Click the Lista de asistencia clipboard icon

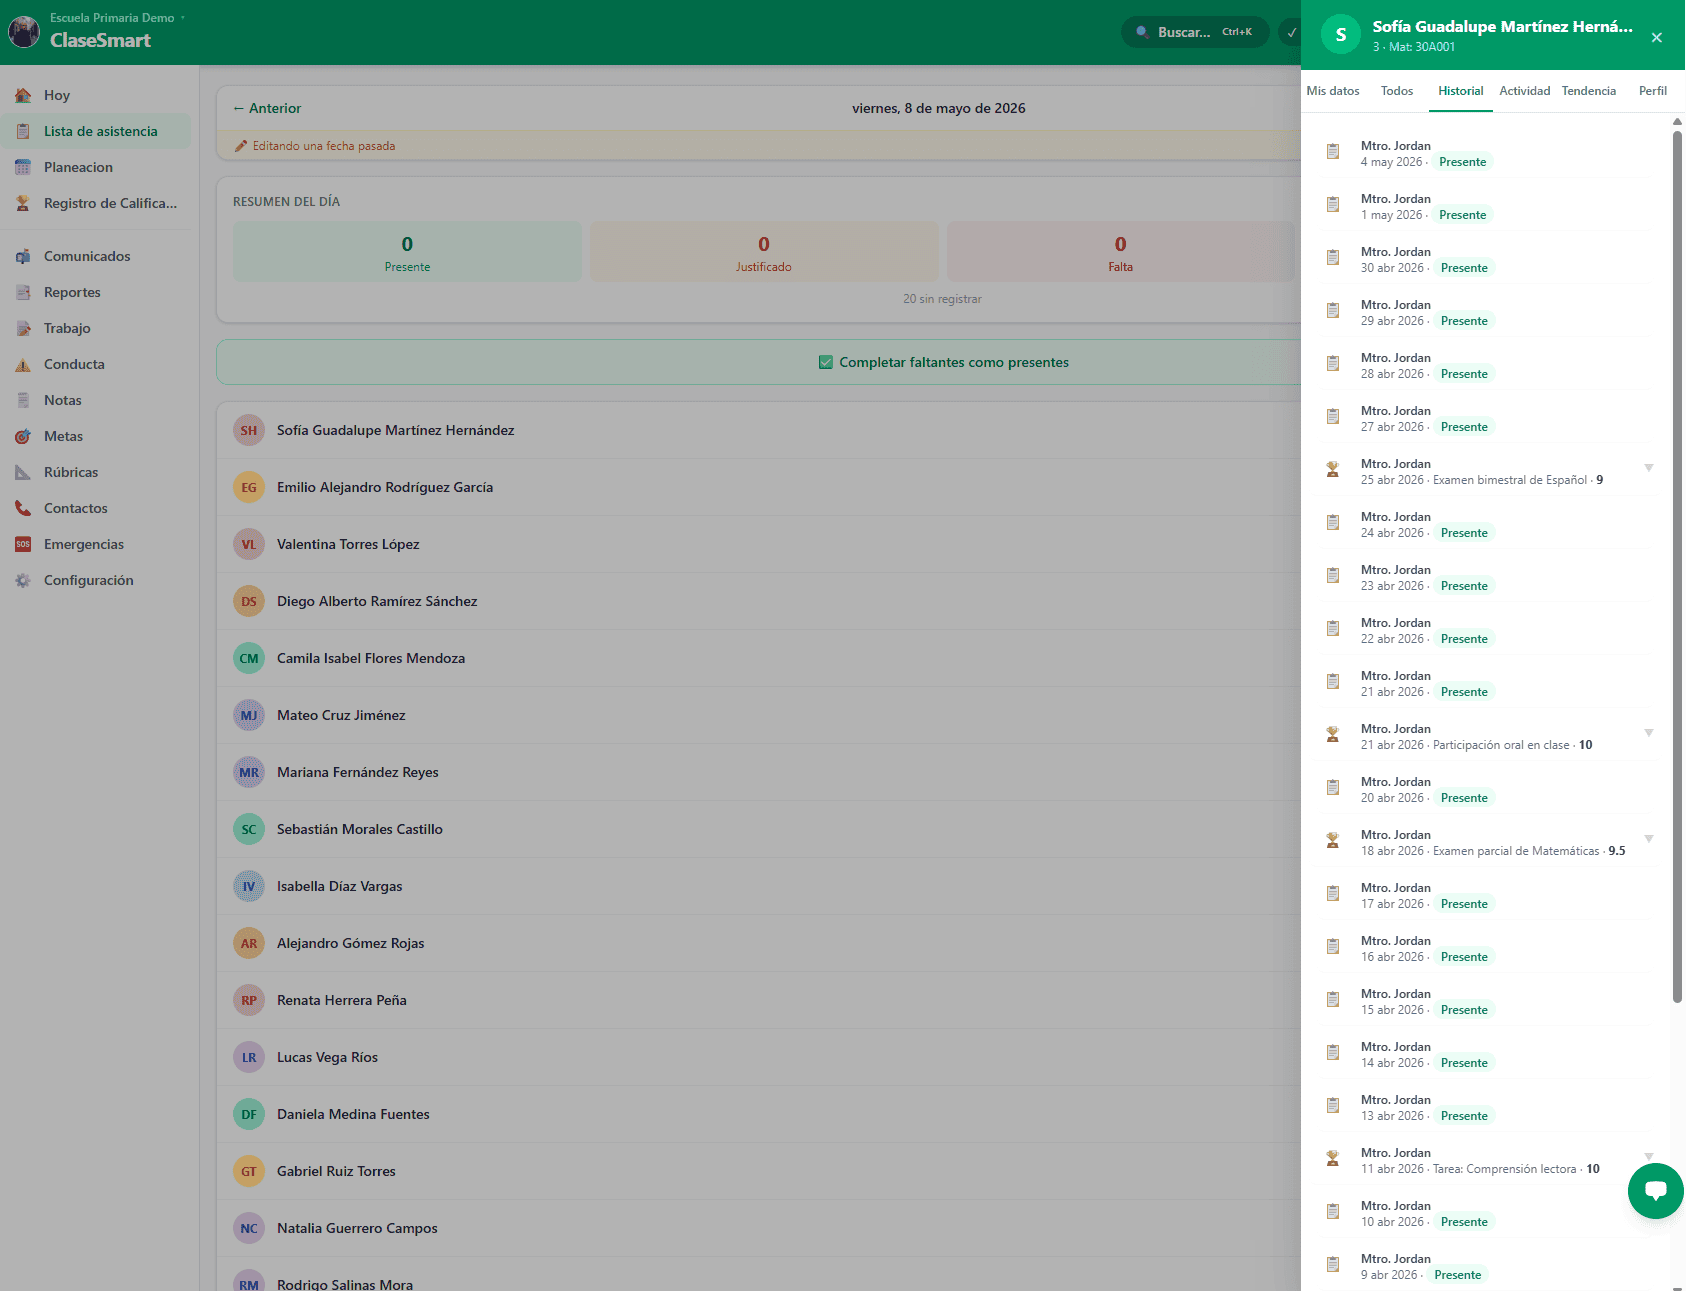[23, 131]
